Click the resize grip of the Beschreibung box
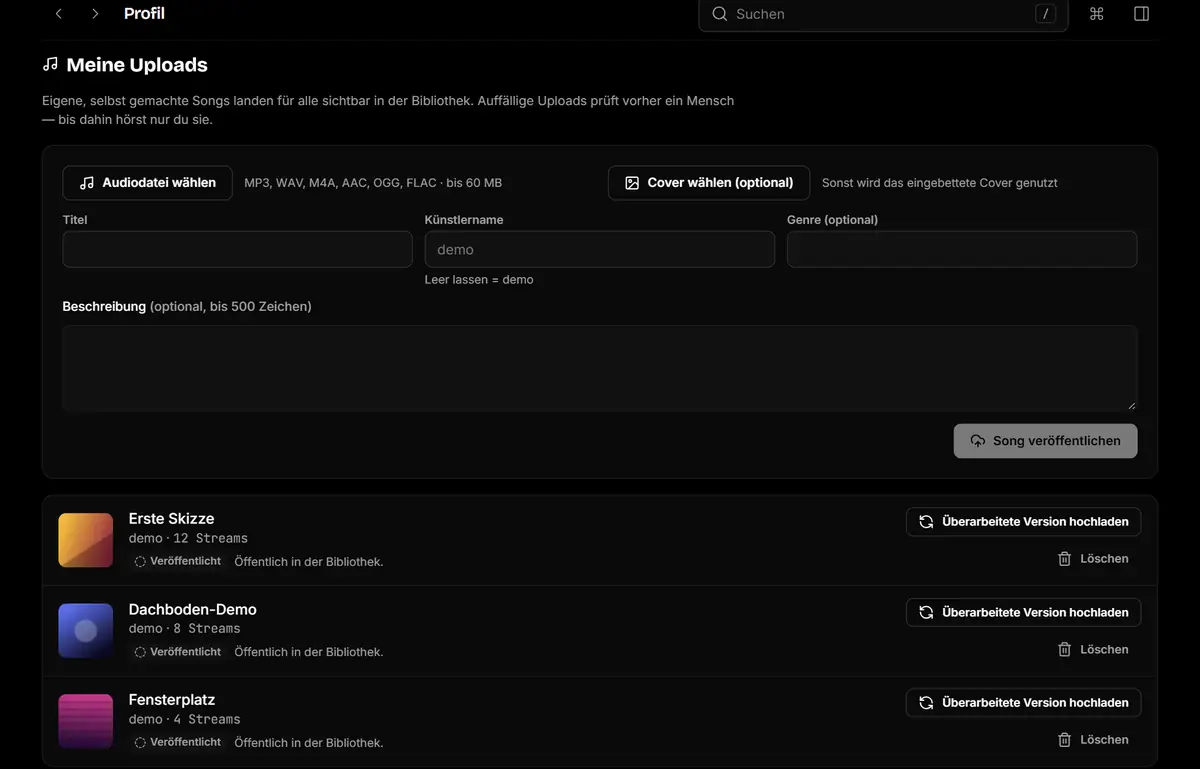Viewport: 1200px width, 769px height. coord(1132,405)
